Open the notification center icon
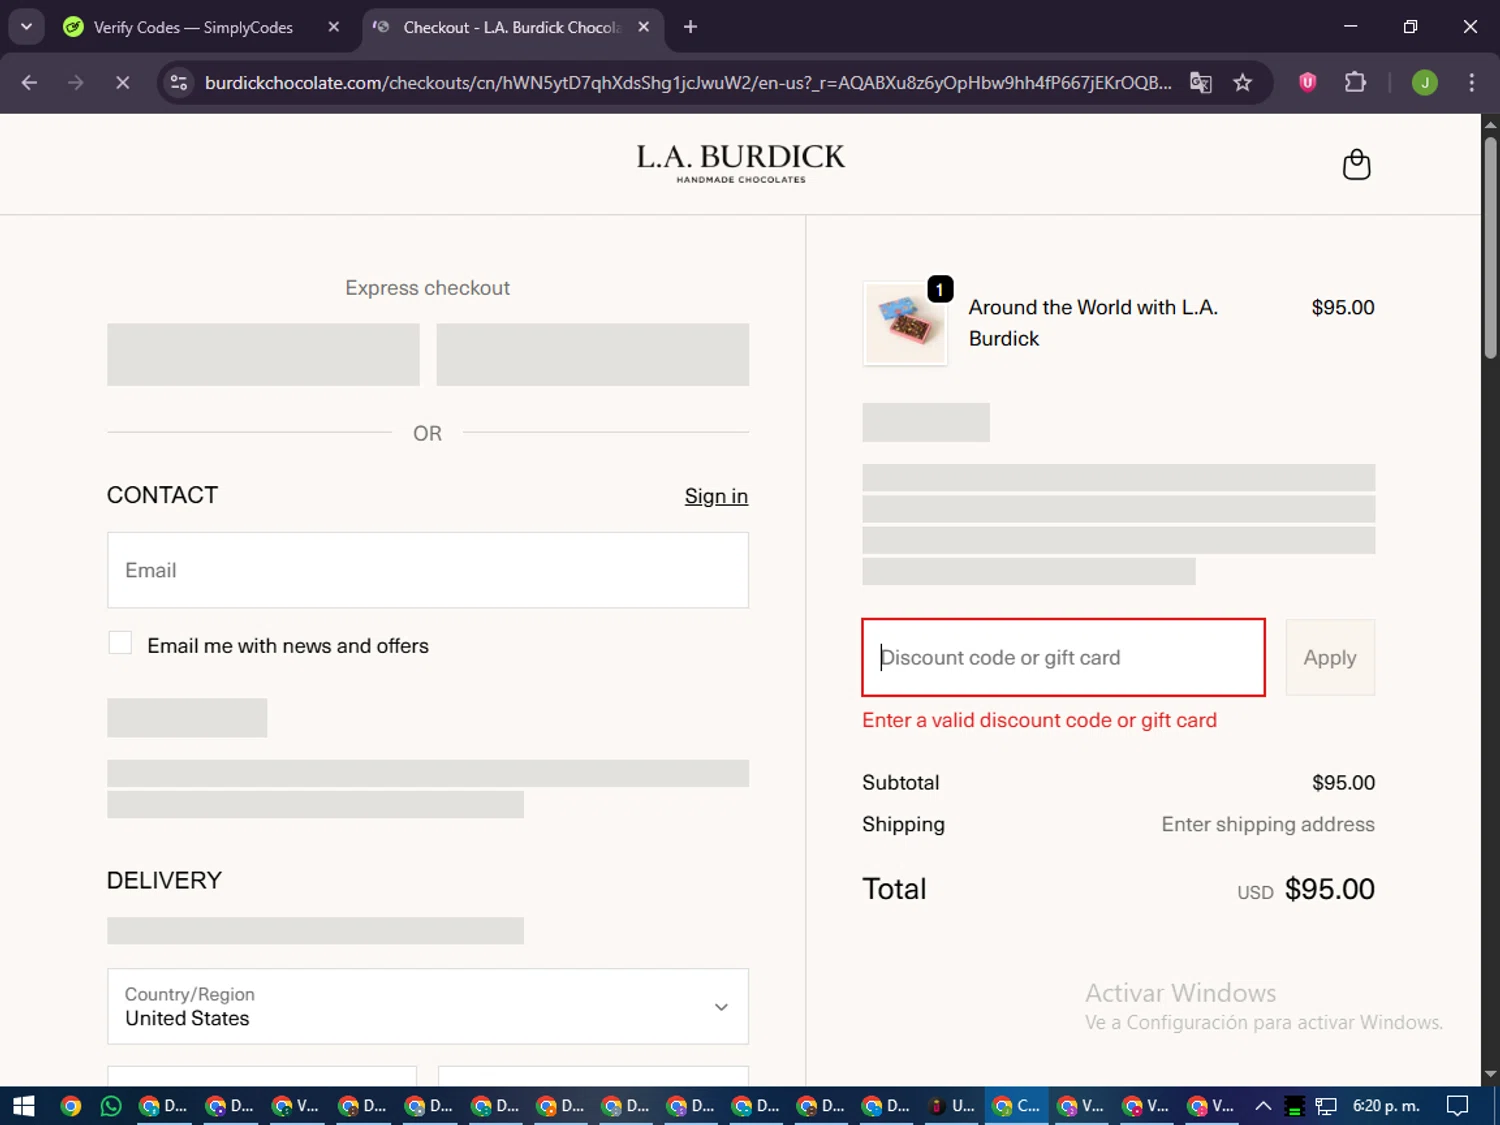 [1458, 1105]
